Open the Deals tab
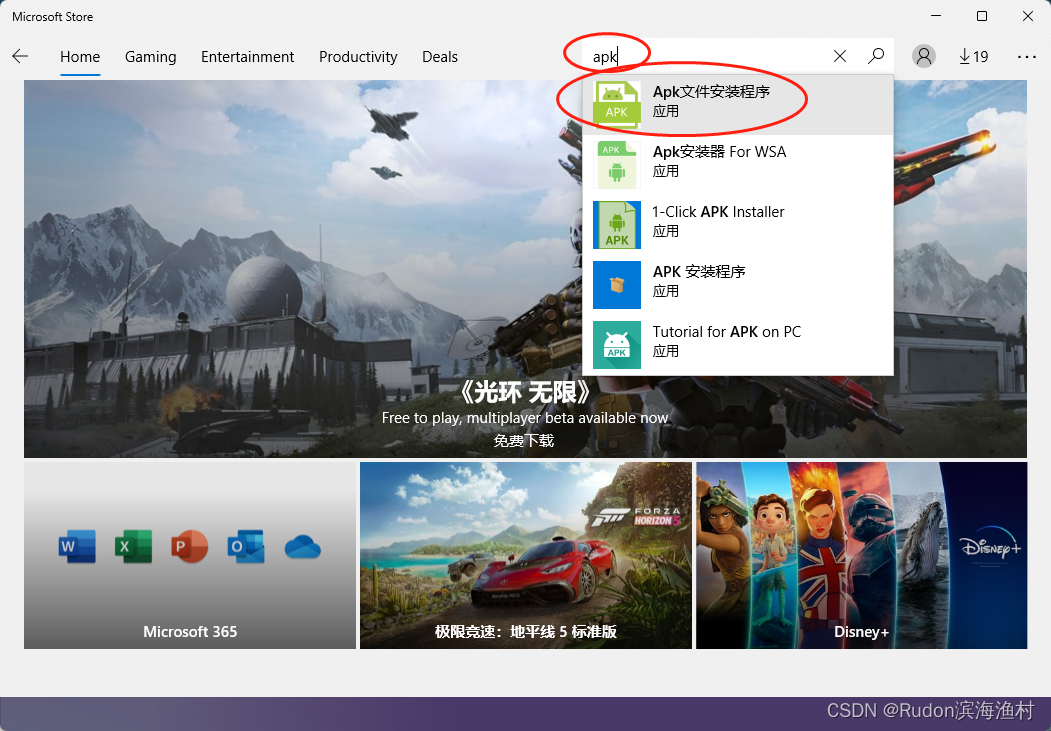 click(x=440, y=57)
